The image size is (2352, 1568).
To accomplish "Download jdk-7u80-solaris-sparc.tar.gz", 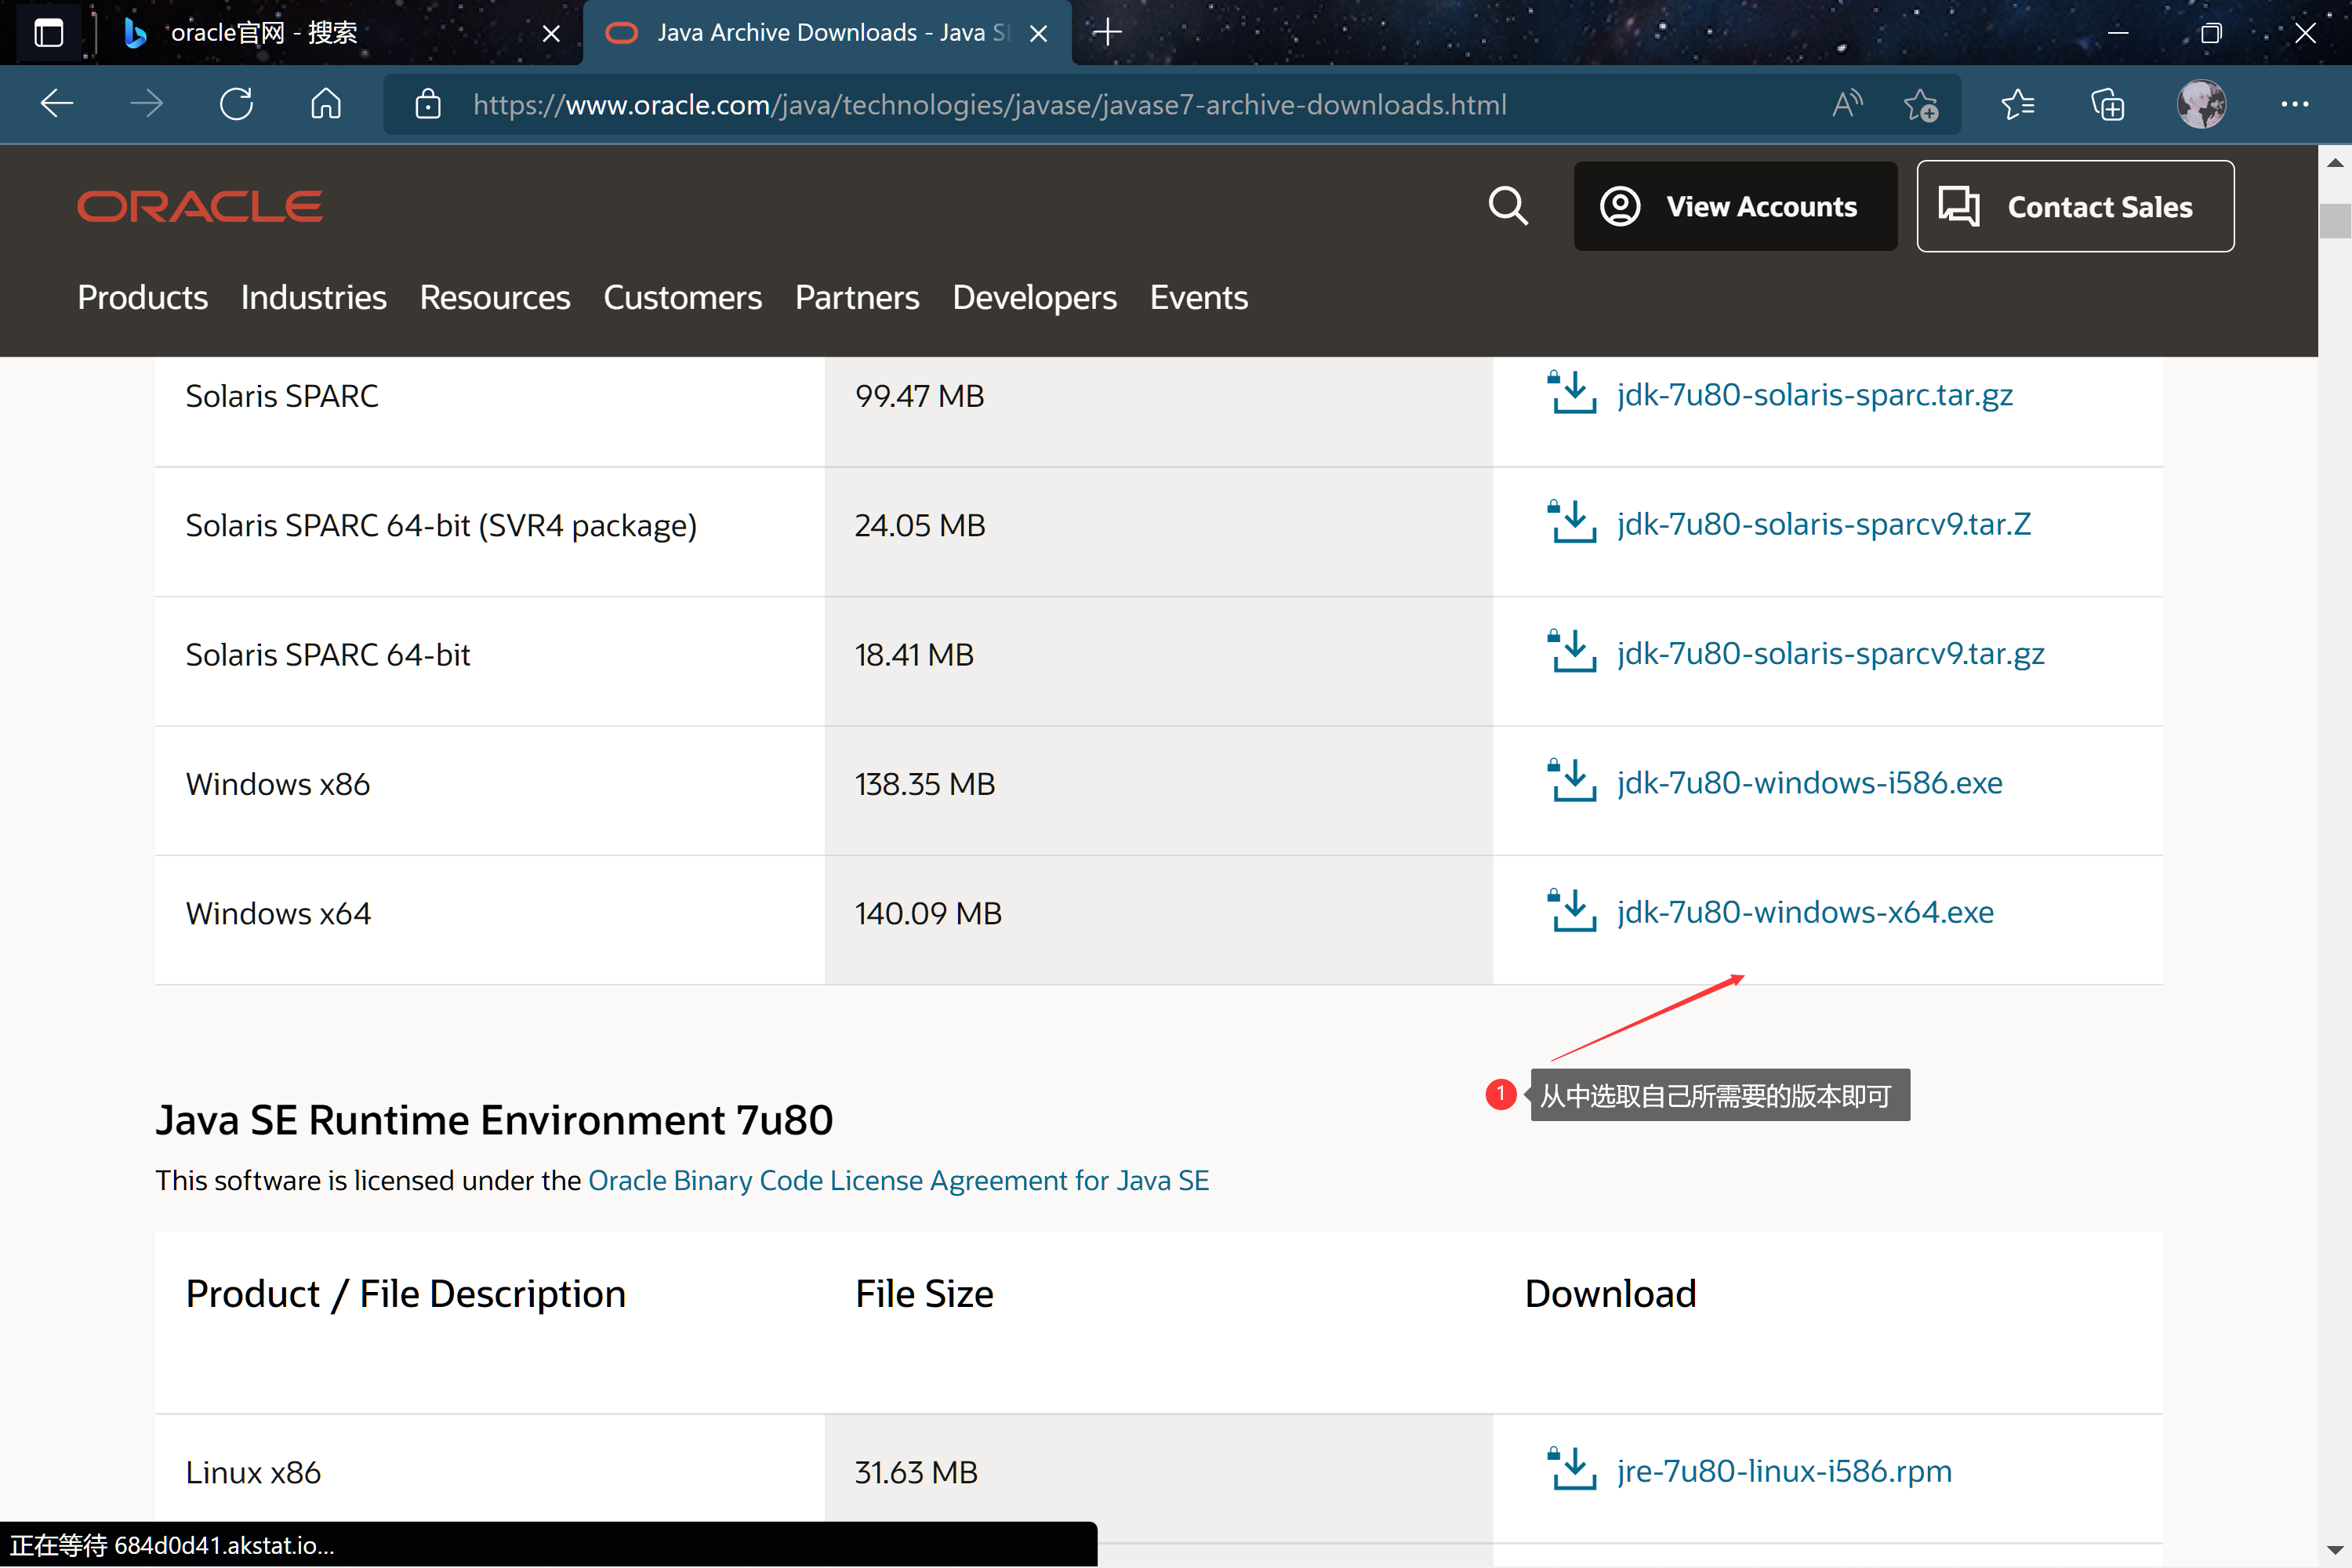I will pyautogui.click(x=1815, y=395).
